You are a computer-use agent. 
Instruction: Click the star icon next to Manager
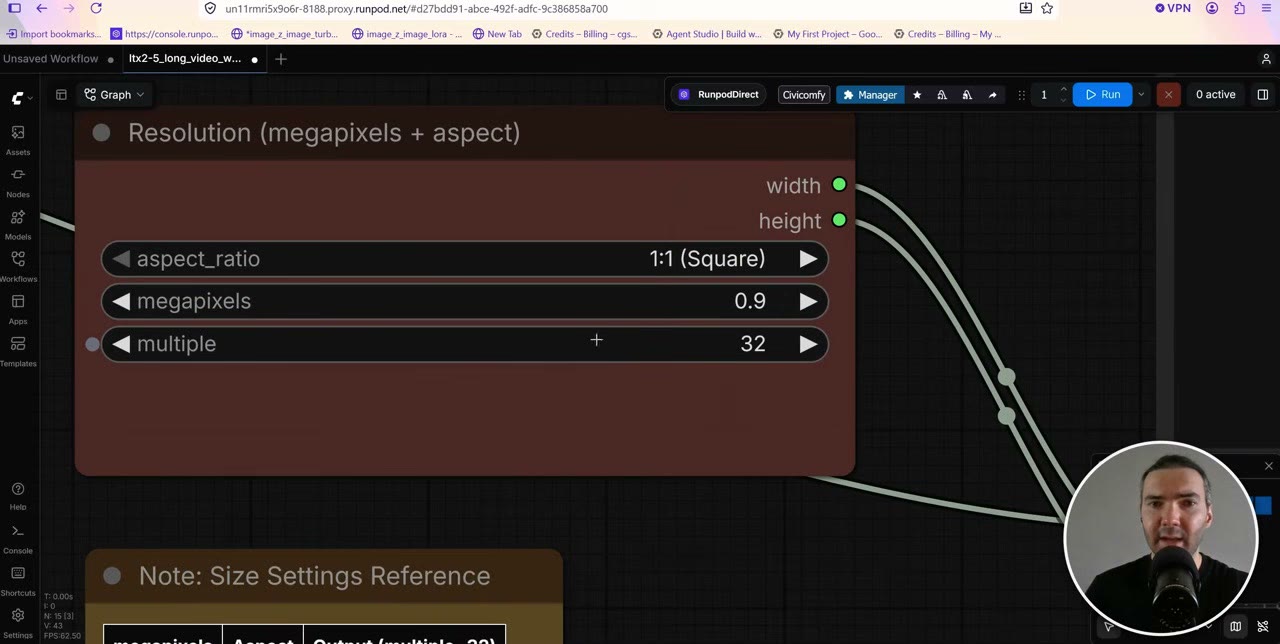917,95
